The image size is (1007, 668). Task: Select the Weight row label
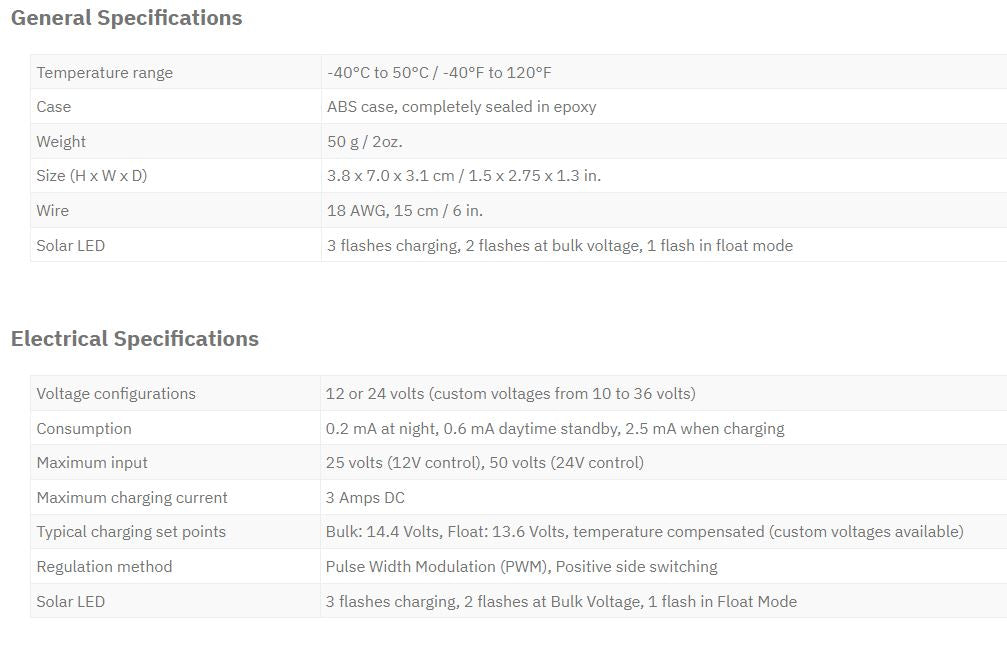[61, 141]
